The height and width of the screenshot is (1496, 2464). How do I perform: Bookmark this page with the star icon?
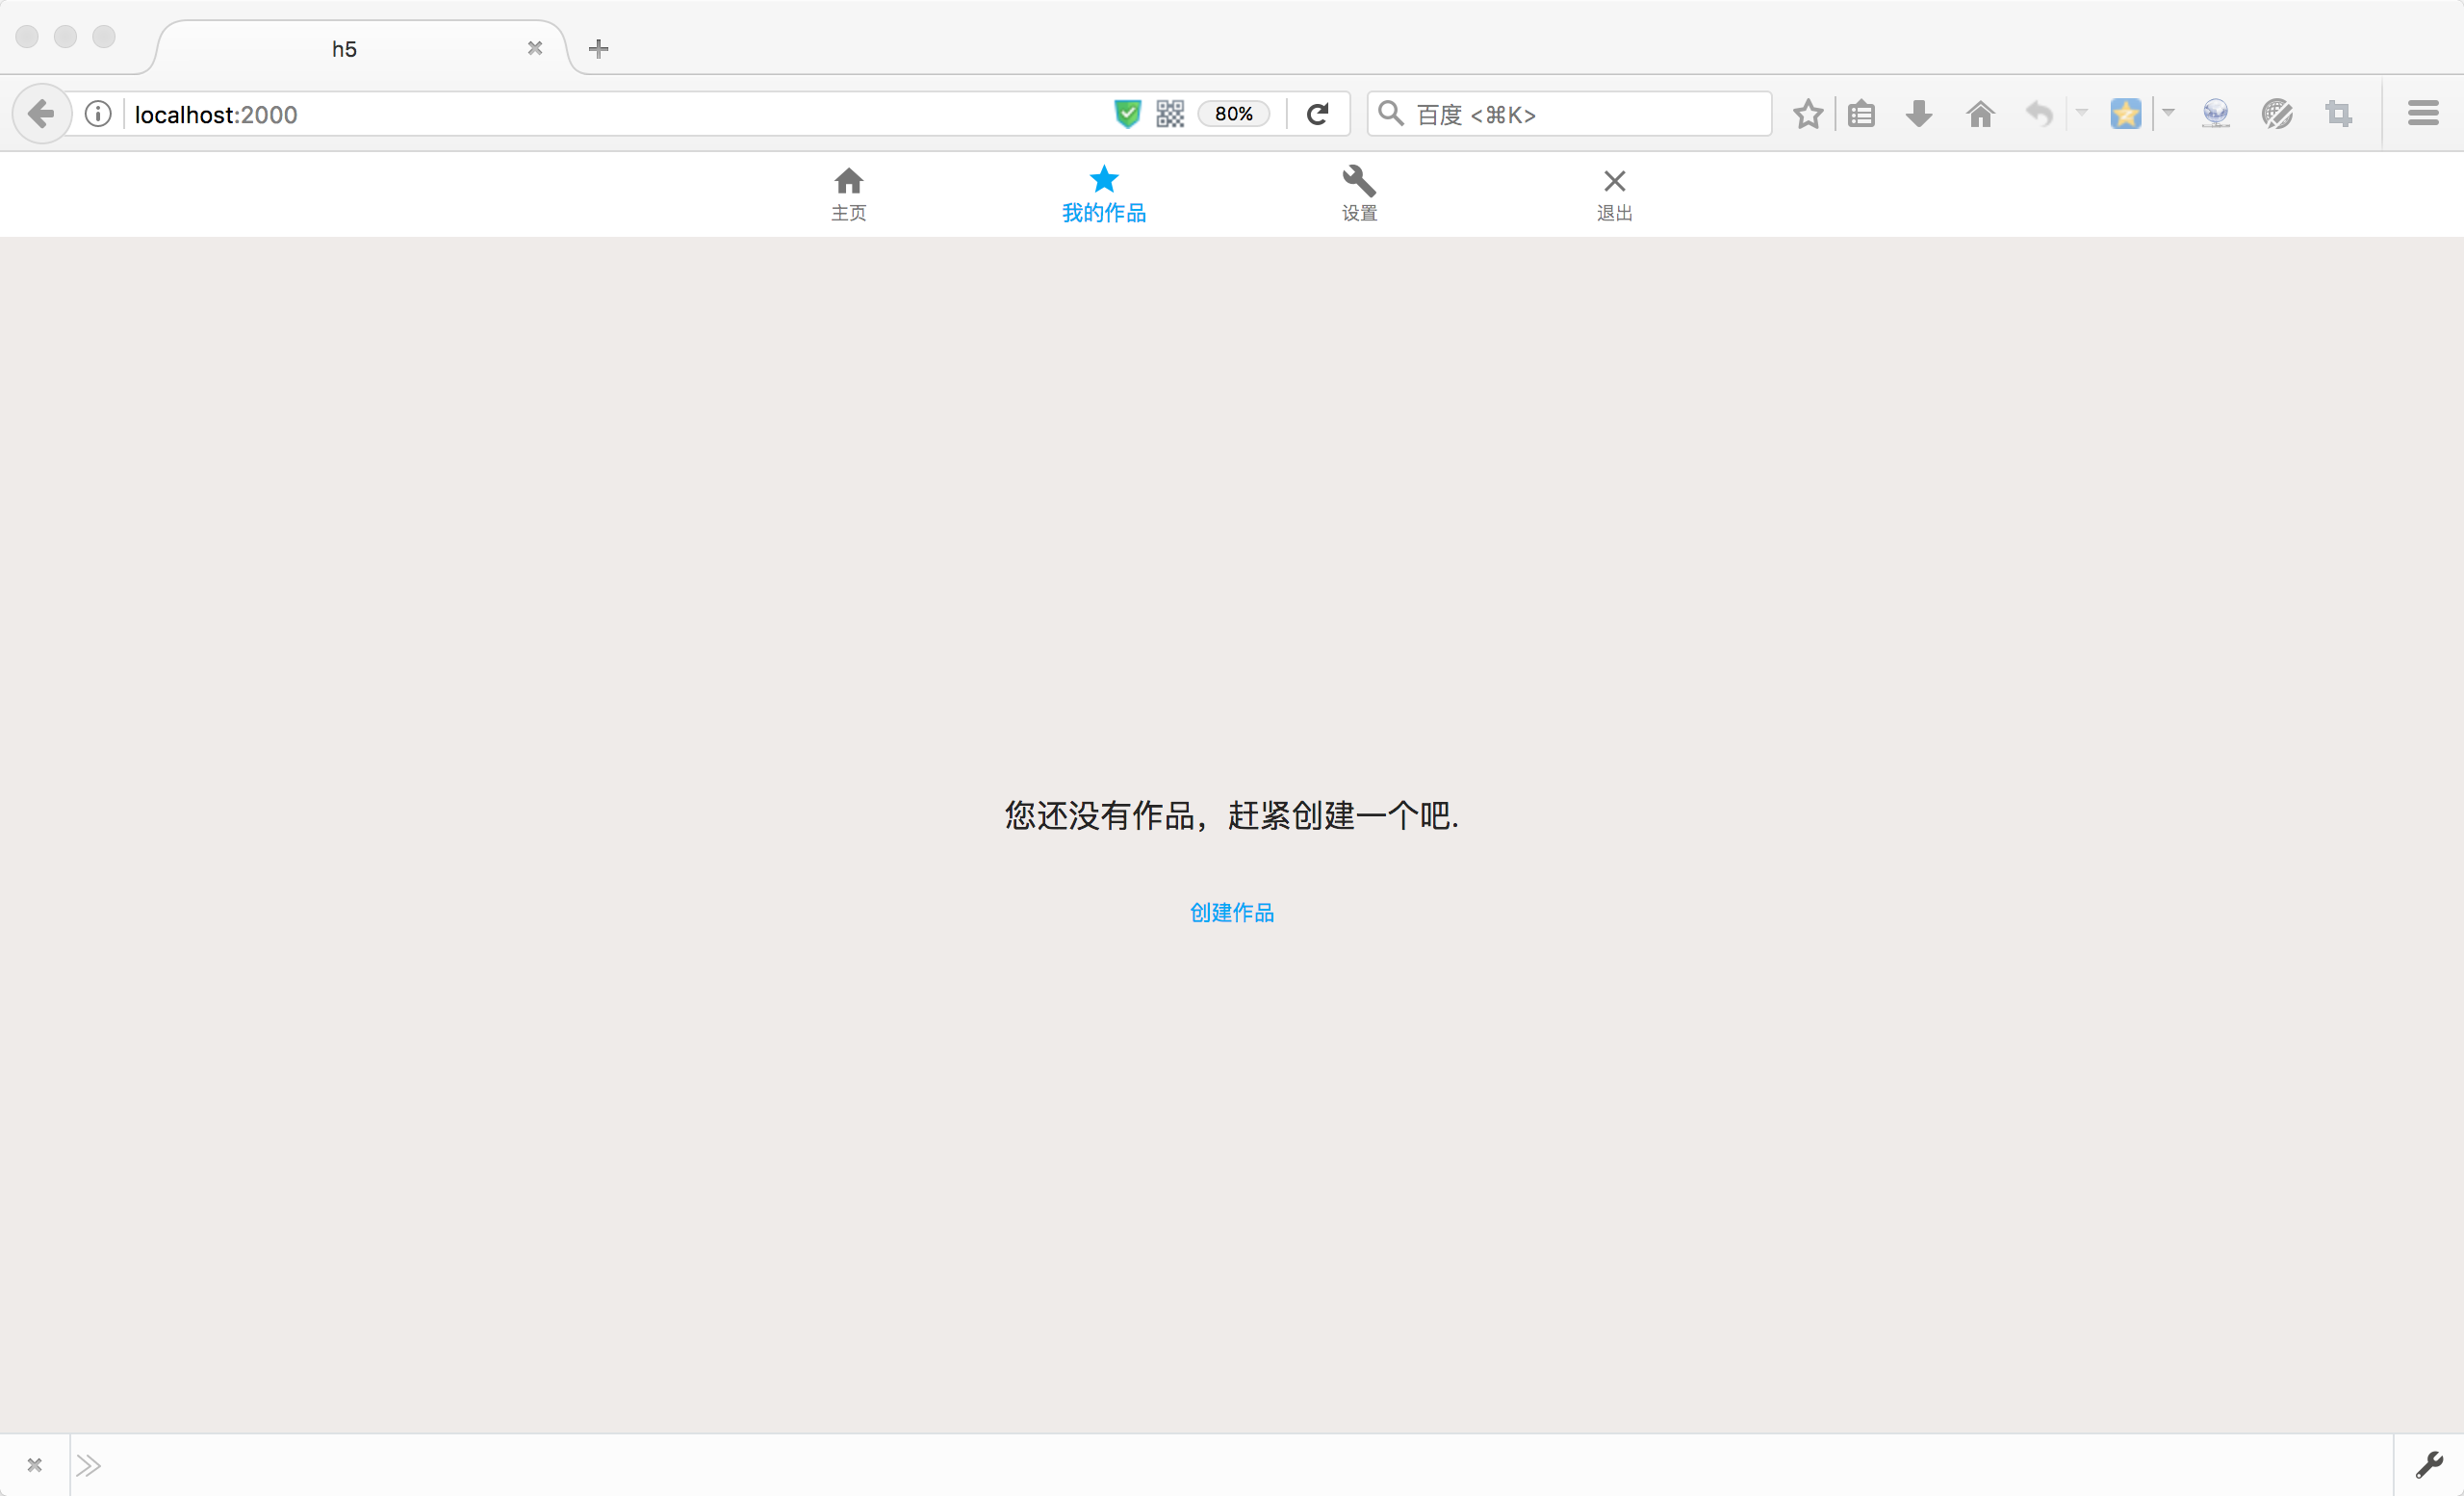(1807, 114)
